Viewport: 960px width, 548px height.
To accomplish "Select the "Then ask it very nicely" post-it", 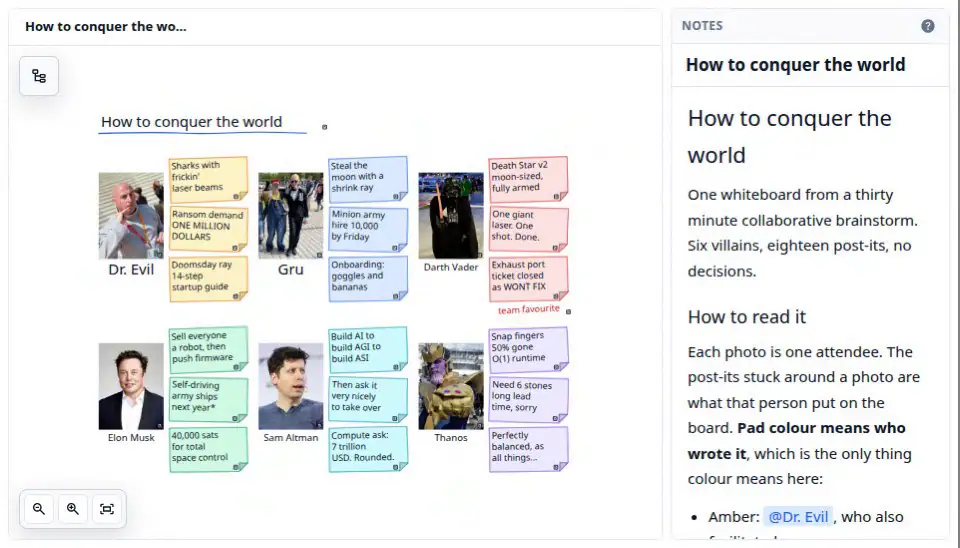I will coord(368,399).
